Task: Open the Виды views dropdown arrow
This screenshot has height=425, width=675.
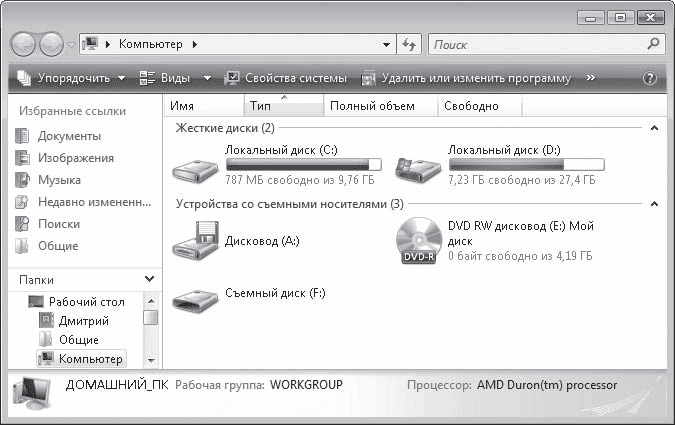Action: [207, 78]
